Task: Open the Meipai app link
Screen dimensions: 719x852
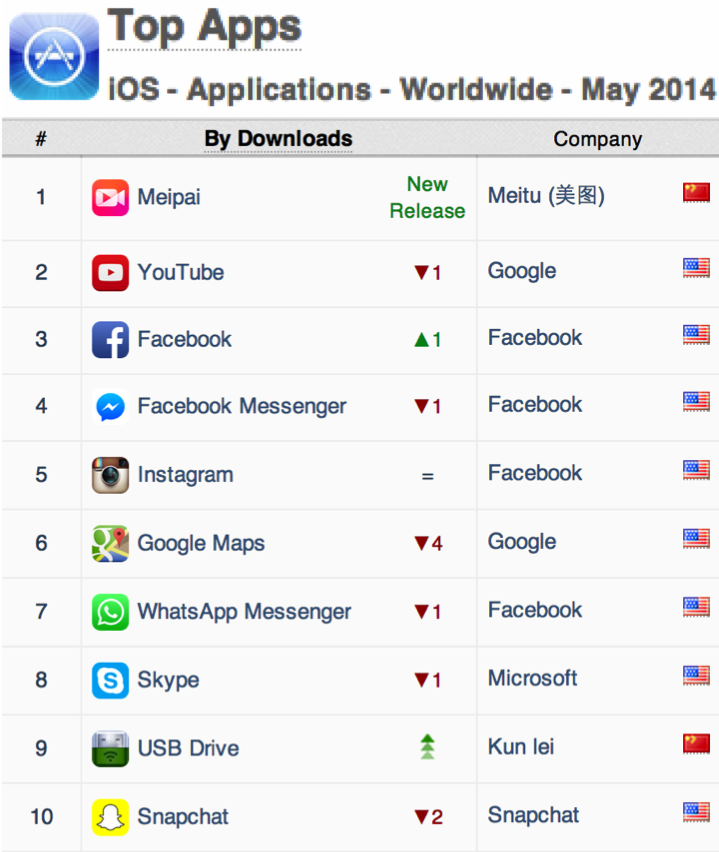Action: (169, 197)
